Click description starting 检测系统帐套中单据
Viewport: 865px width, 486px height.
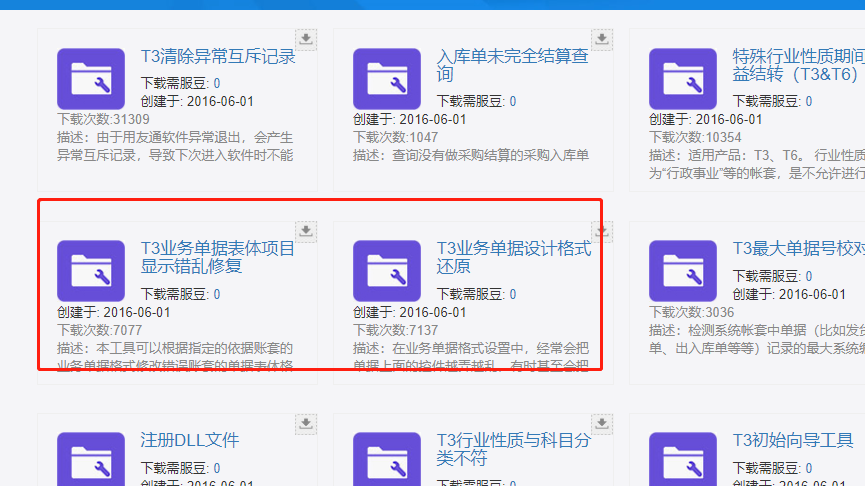click(x=757, y=339)
